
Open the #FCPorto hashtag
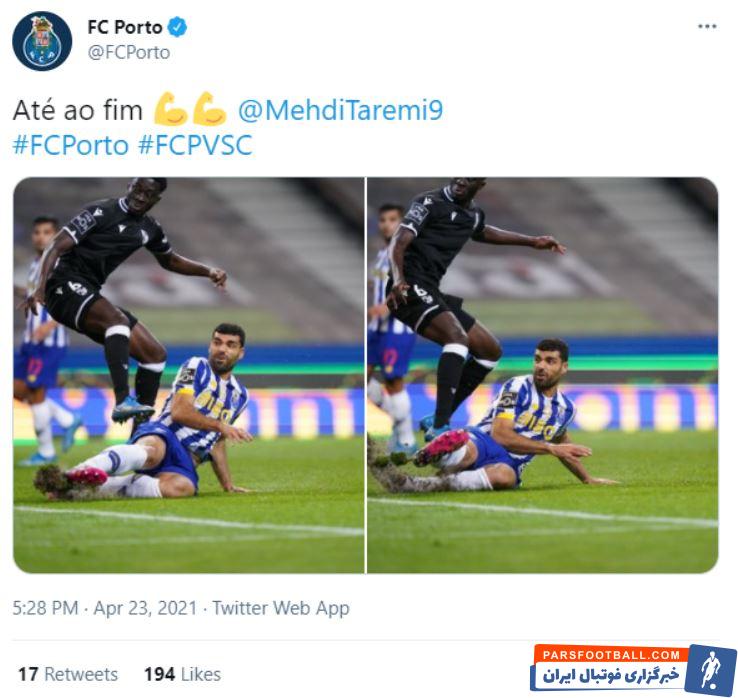click(71, 144)
